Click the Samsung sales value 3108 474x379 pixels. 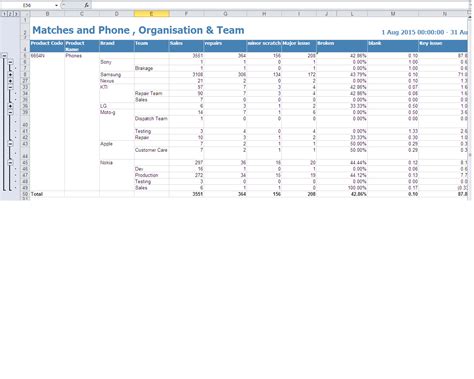[198, 75]
